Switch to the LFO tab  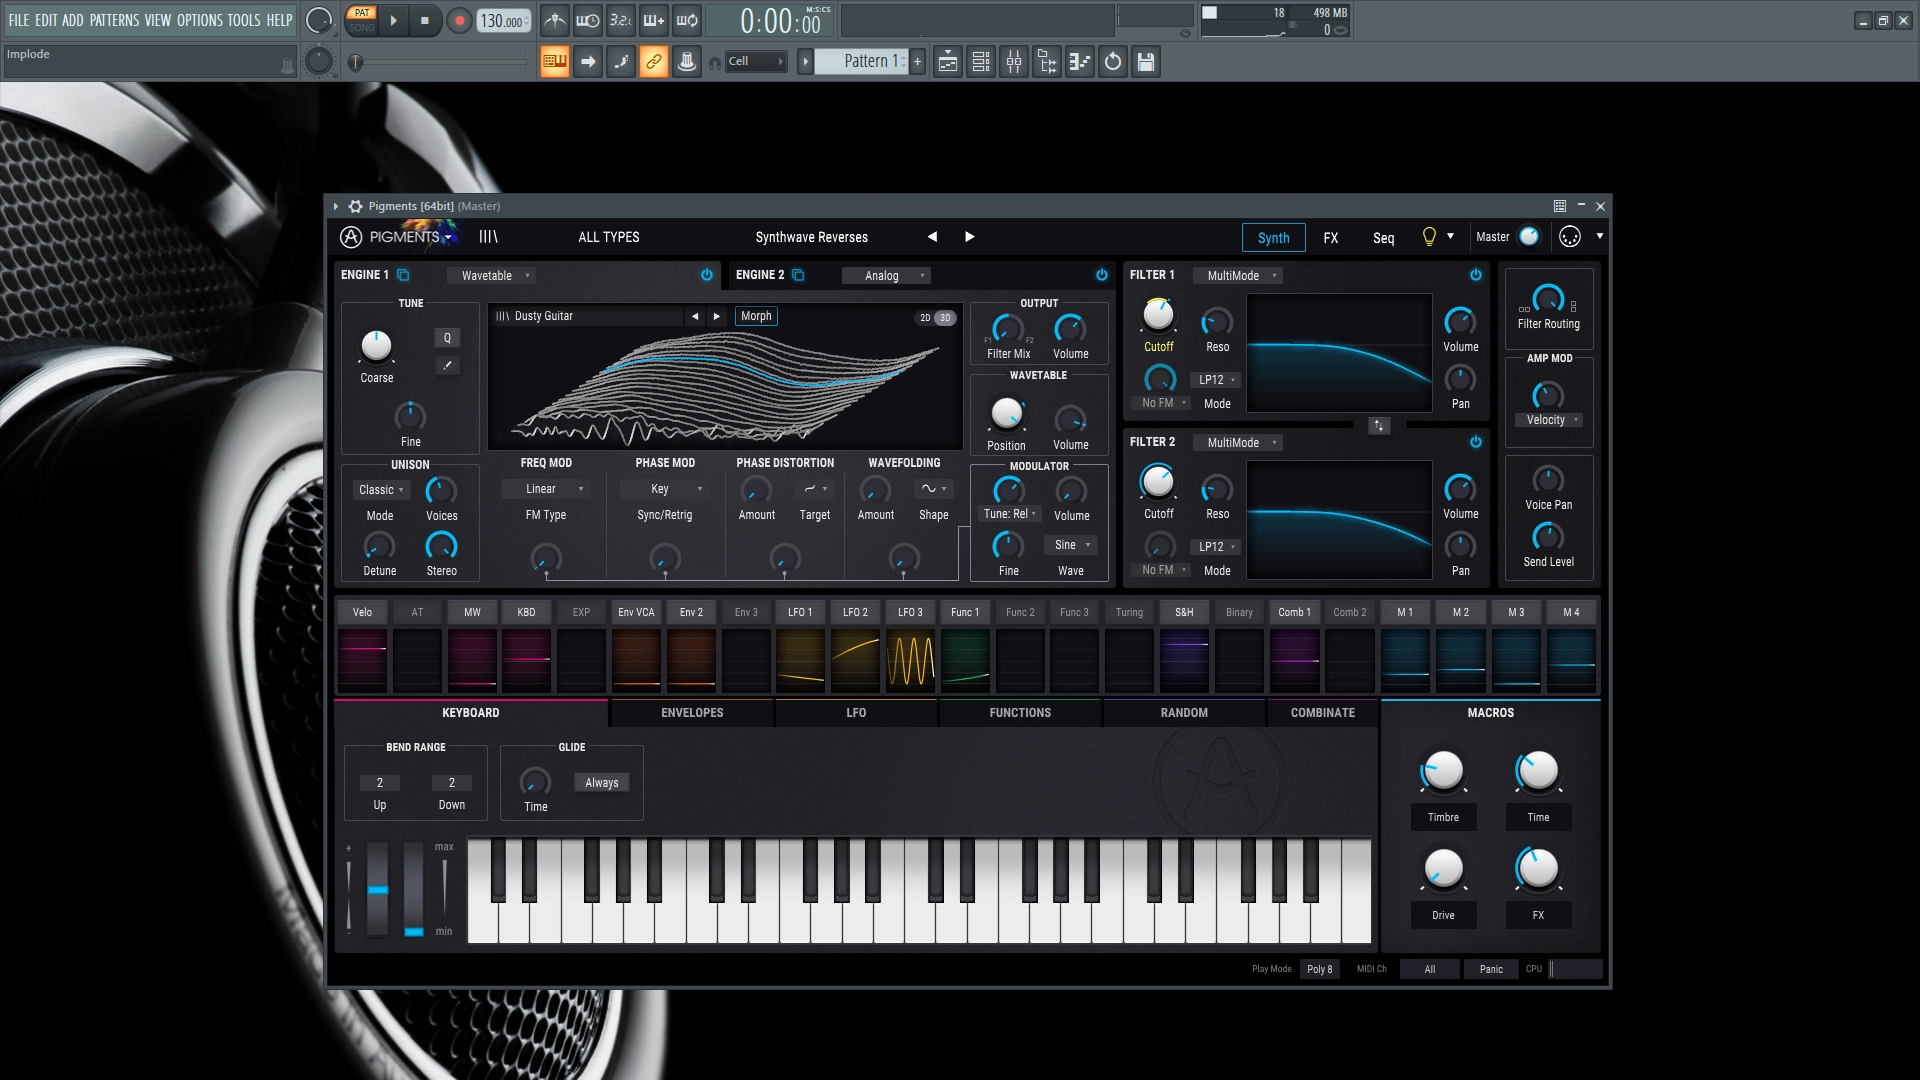[x=856, y=713]
